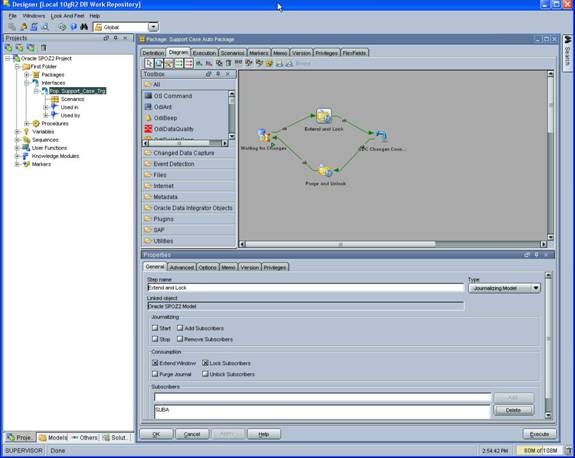The image size is (575, 458).
Task: Switch to the Execution tab of the package
Action: (204, 53)
